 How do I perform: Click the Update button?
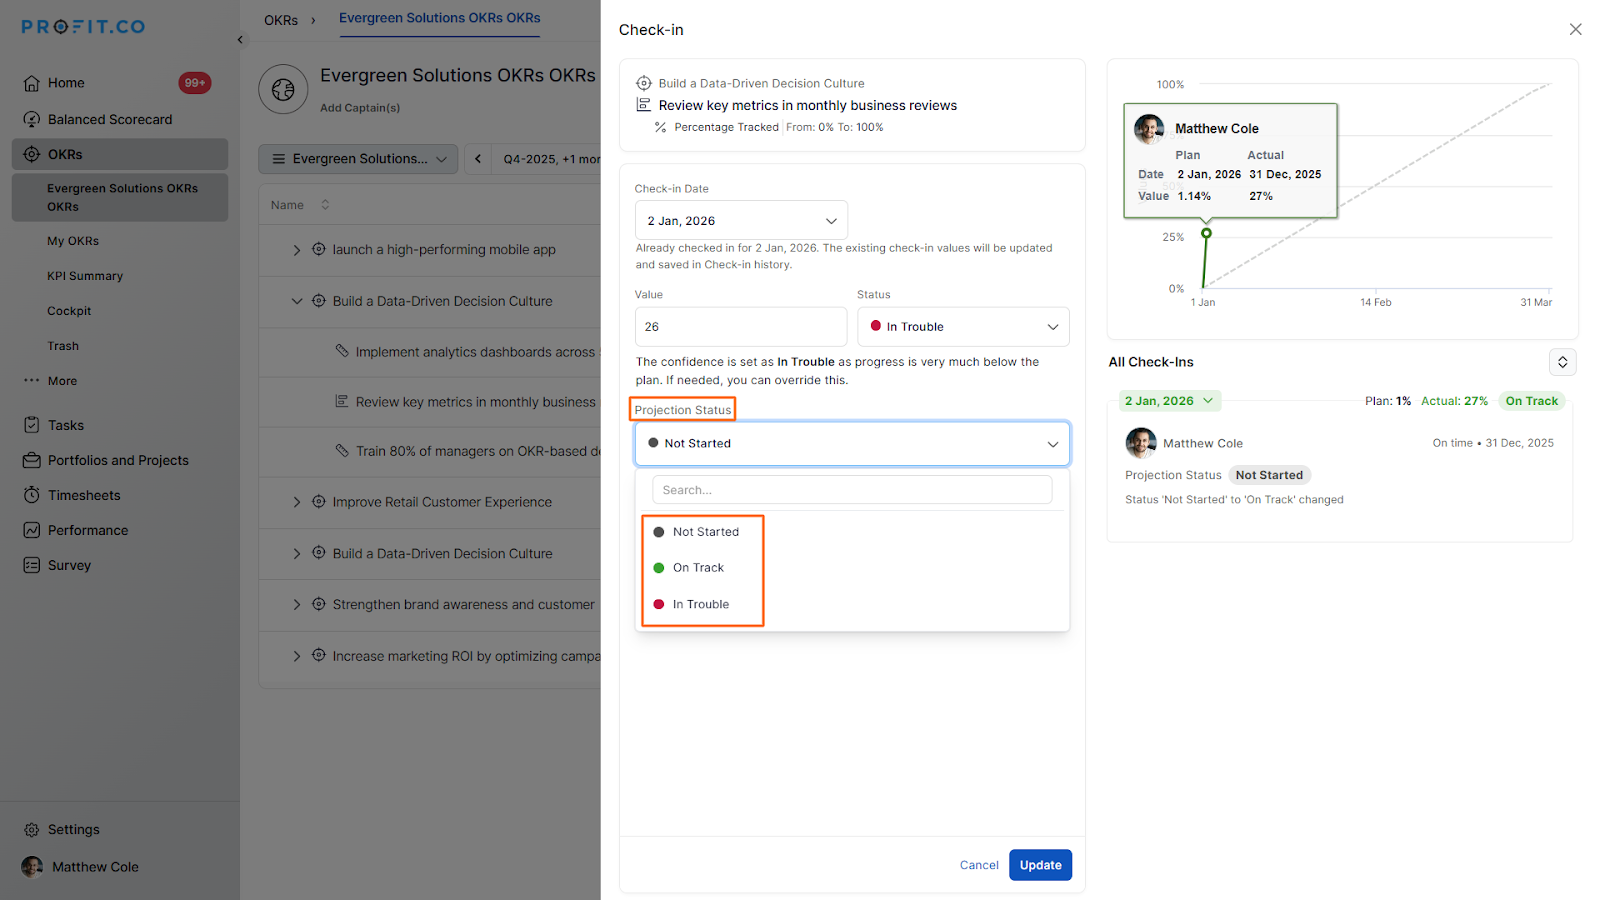coord(1040,865)
